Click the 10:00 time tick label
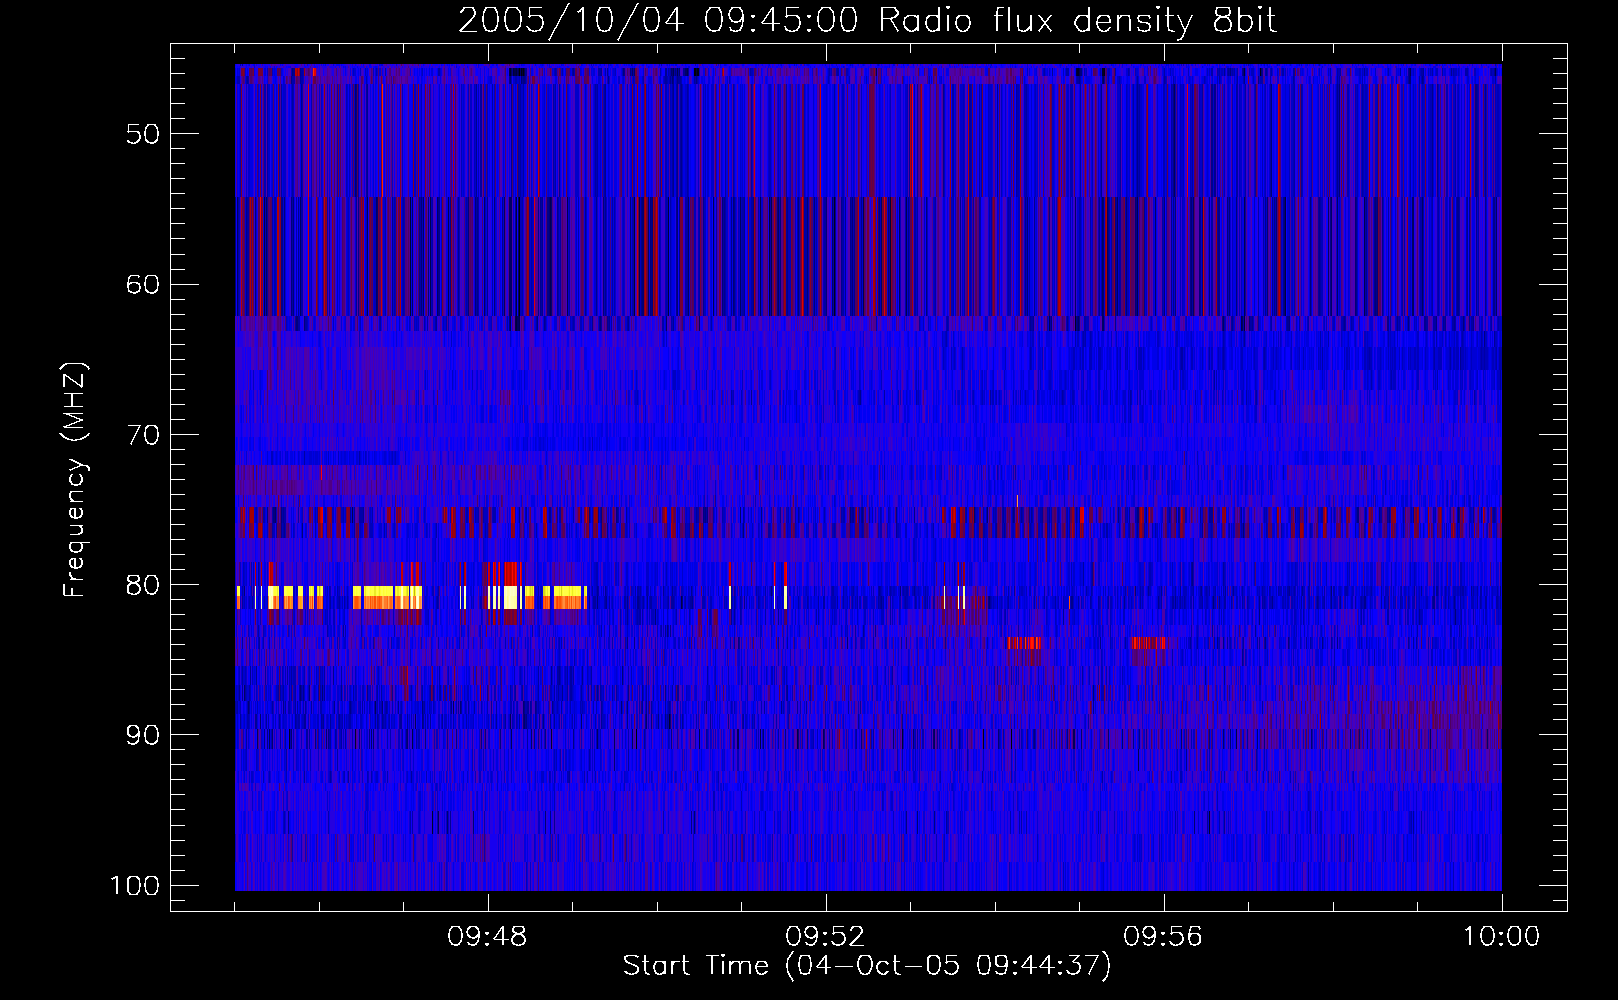This screenshot has width=1618, height=1000. click(1501, 937)
